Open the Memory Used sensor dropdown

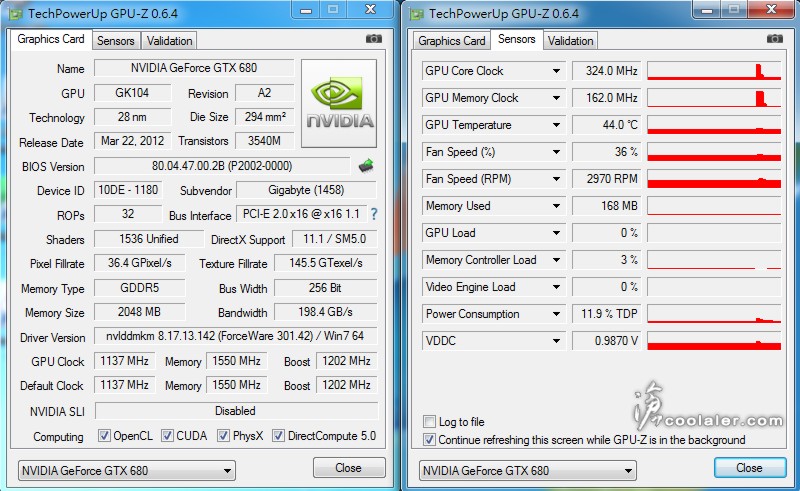click(x=557, y=206)
